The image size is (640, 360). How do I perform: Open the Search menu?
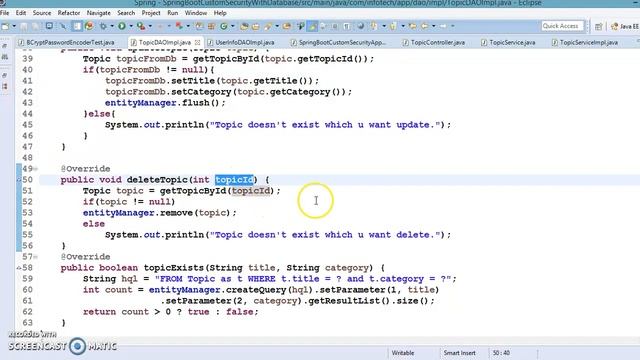click(x=126, y=13)
